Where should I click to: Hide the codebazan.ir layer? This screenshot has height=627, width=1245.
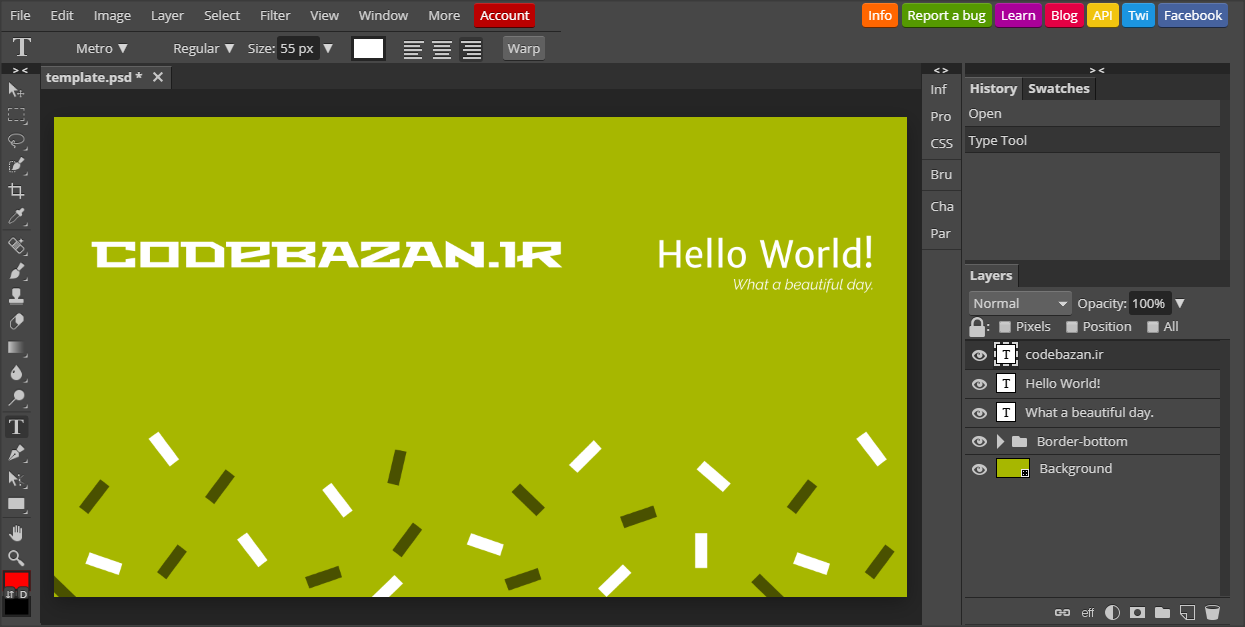pos(980,355)
